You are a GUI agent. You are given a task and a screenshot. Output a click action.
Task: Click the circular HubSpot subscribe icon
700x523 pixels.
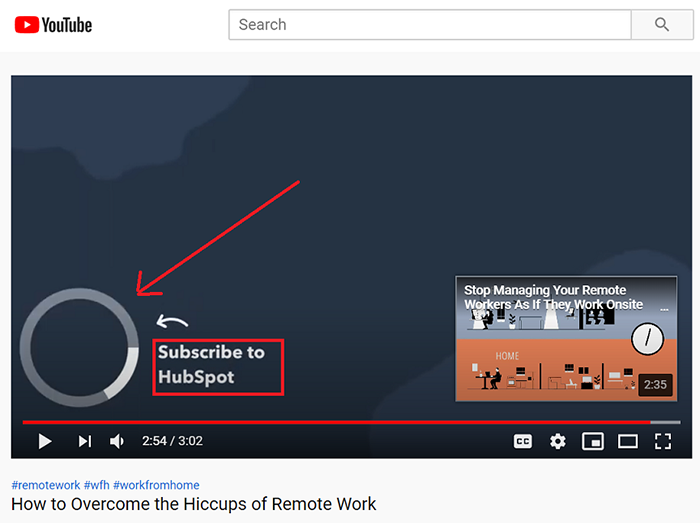point(80,348)
